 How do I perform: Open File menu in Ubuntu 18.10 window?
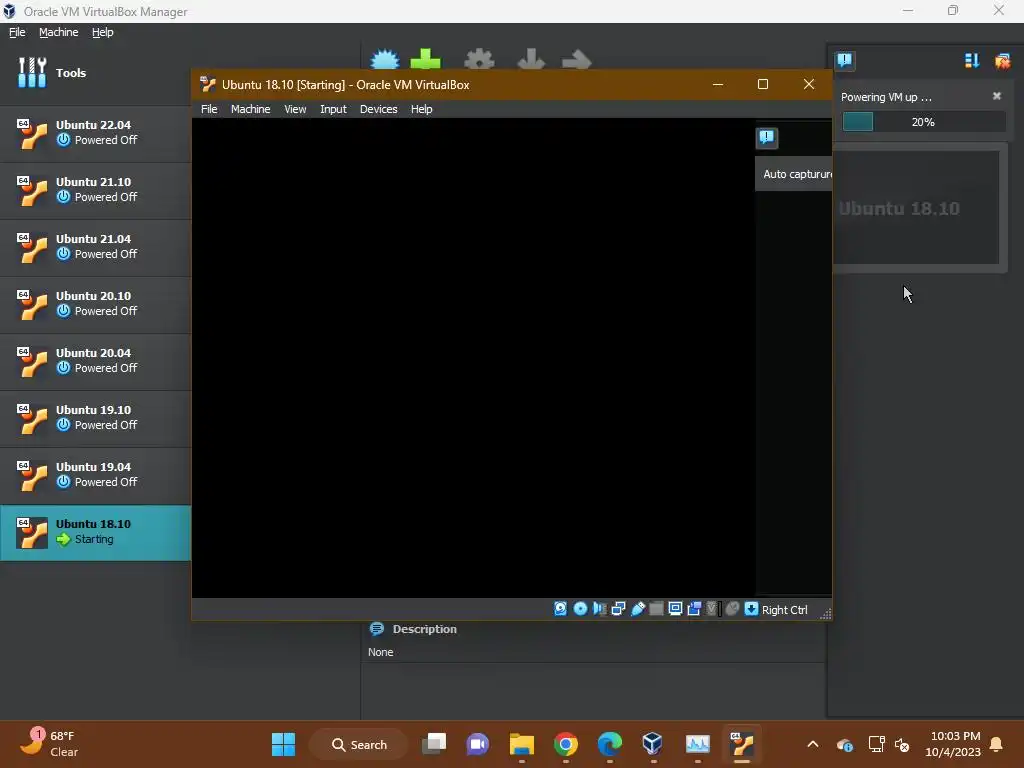209,109
